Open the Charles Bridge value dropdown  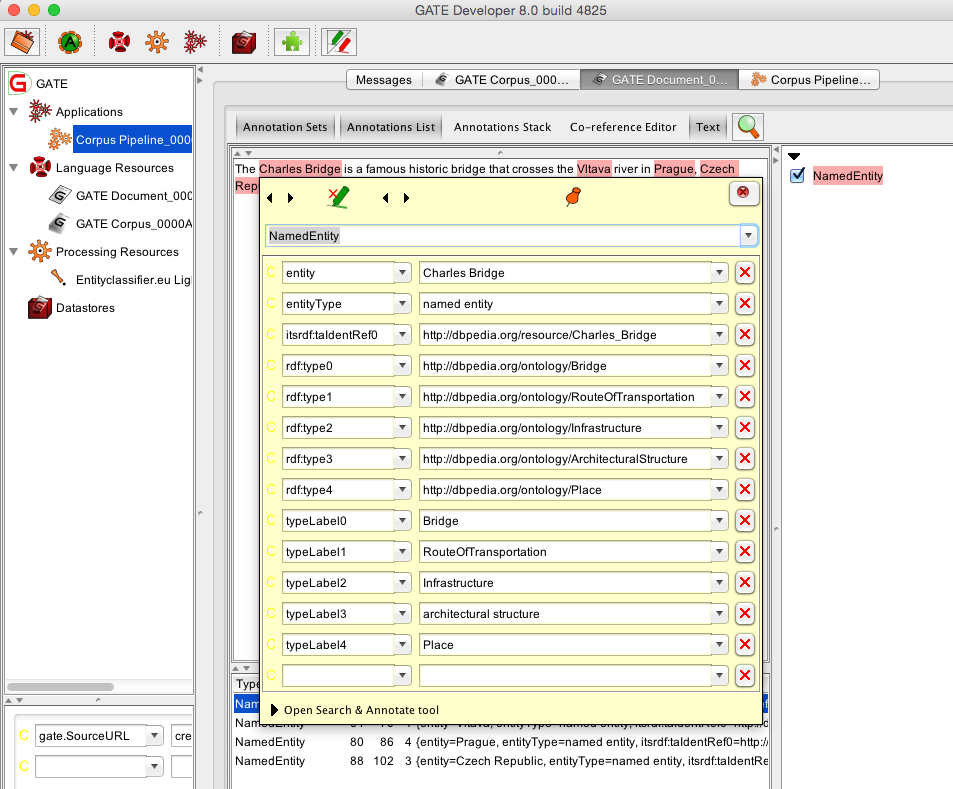pos(720,273)
